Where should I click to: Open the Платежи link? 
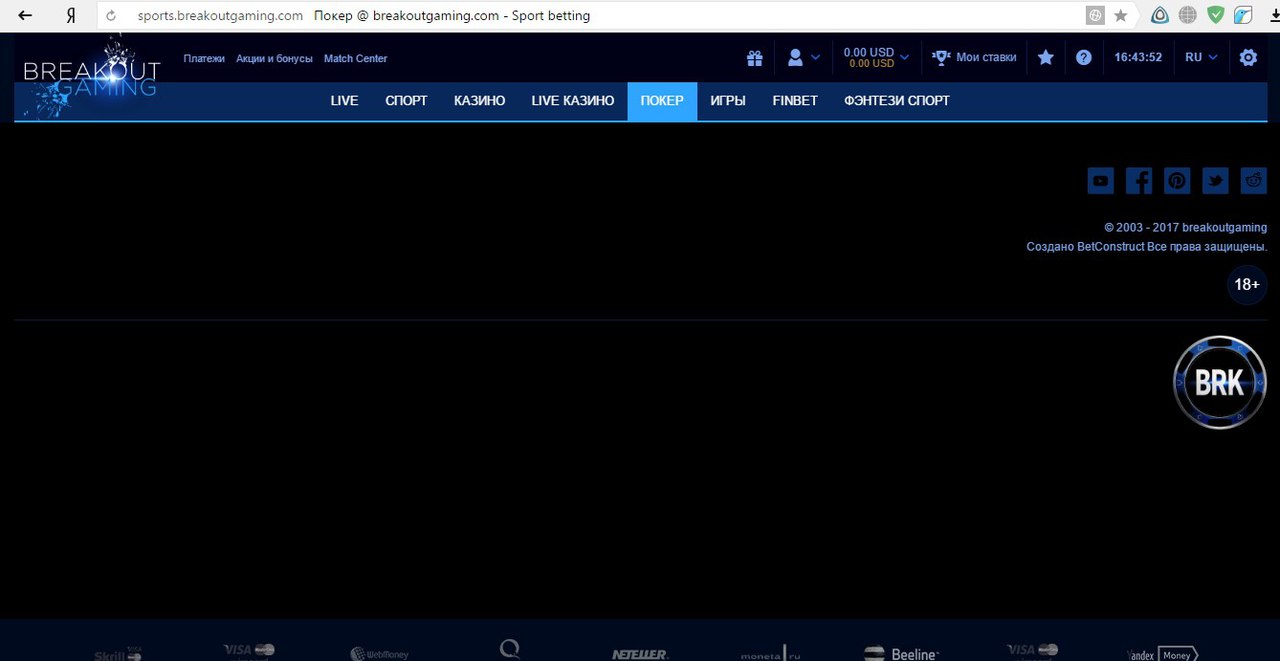pyautogui.click(x=204, y=59)
